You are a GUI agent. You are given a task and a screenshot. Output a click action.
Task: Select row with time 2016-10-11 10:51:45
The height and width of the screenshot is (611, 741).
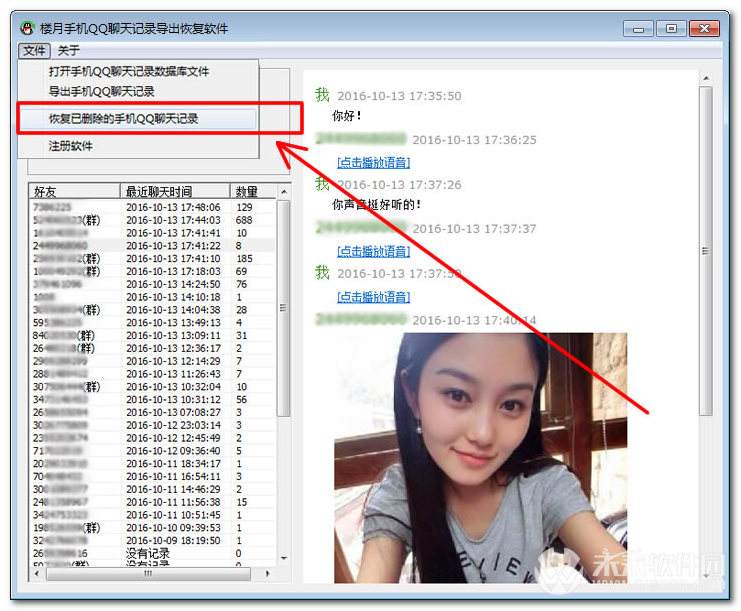coord(152,515)
